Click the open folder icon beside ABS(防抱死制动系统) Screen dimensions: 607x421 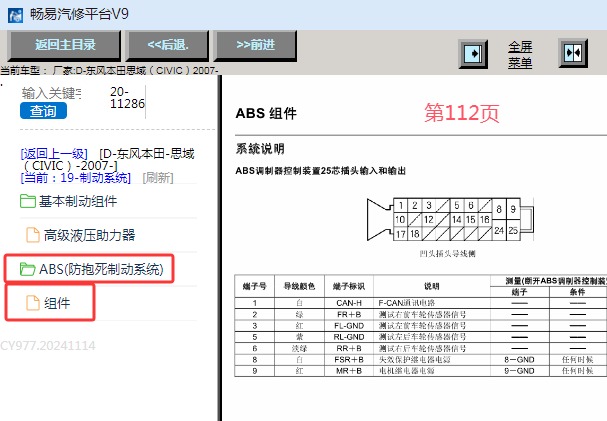[27, 269]
